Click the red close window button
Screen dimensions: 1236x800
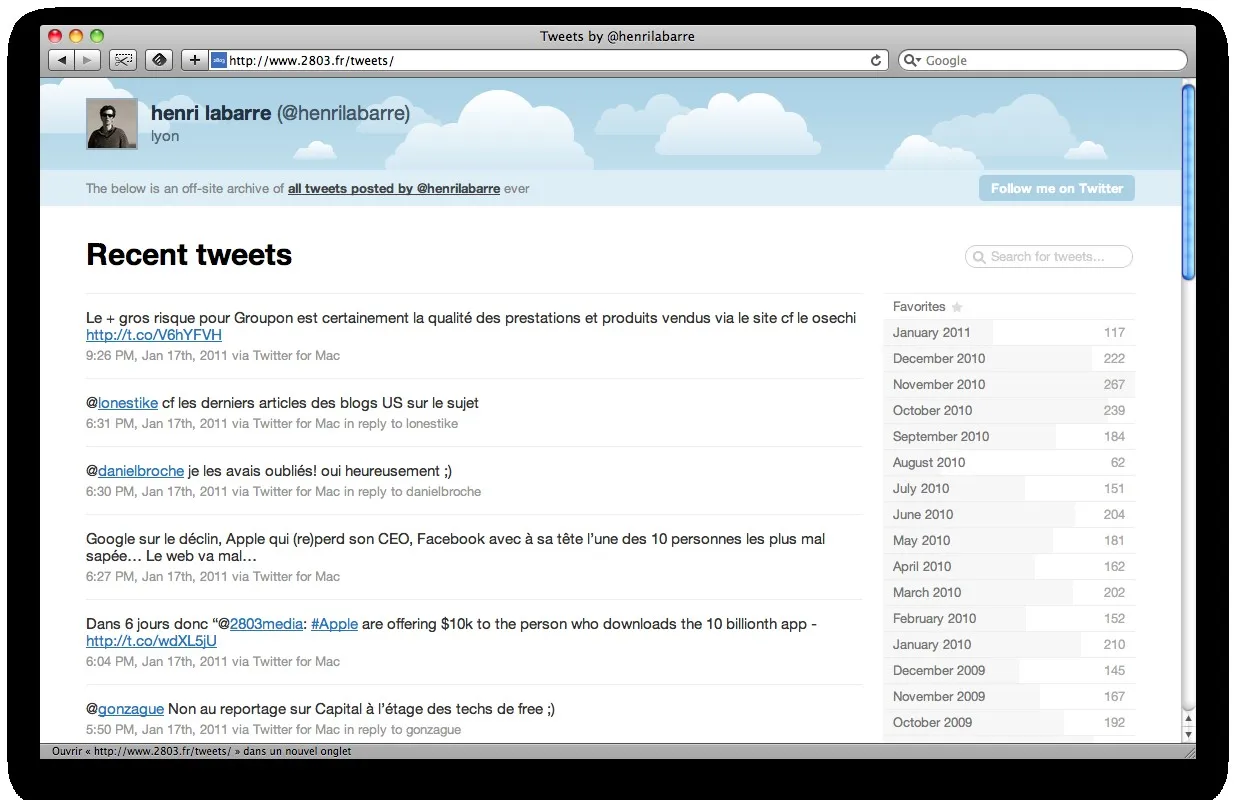point(56,36)
